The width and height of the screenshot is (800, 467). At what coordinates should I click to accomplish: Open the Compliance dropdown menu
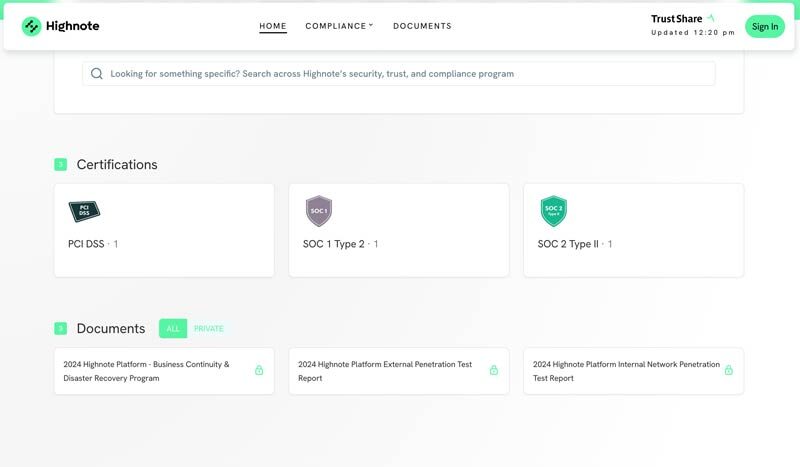(x=339, y=26)
